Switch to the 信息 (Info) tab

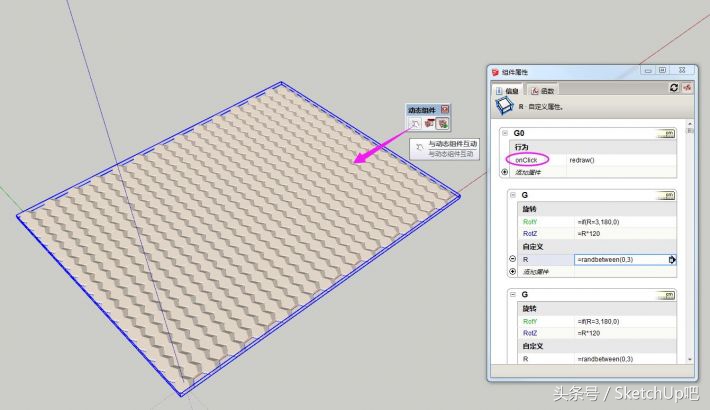click(x=508, y=91)
